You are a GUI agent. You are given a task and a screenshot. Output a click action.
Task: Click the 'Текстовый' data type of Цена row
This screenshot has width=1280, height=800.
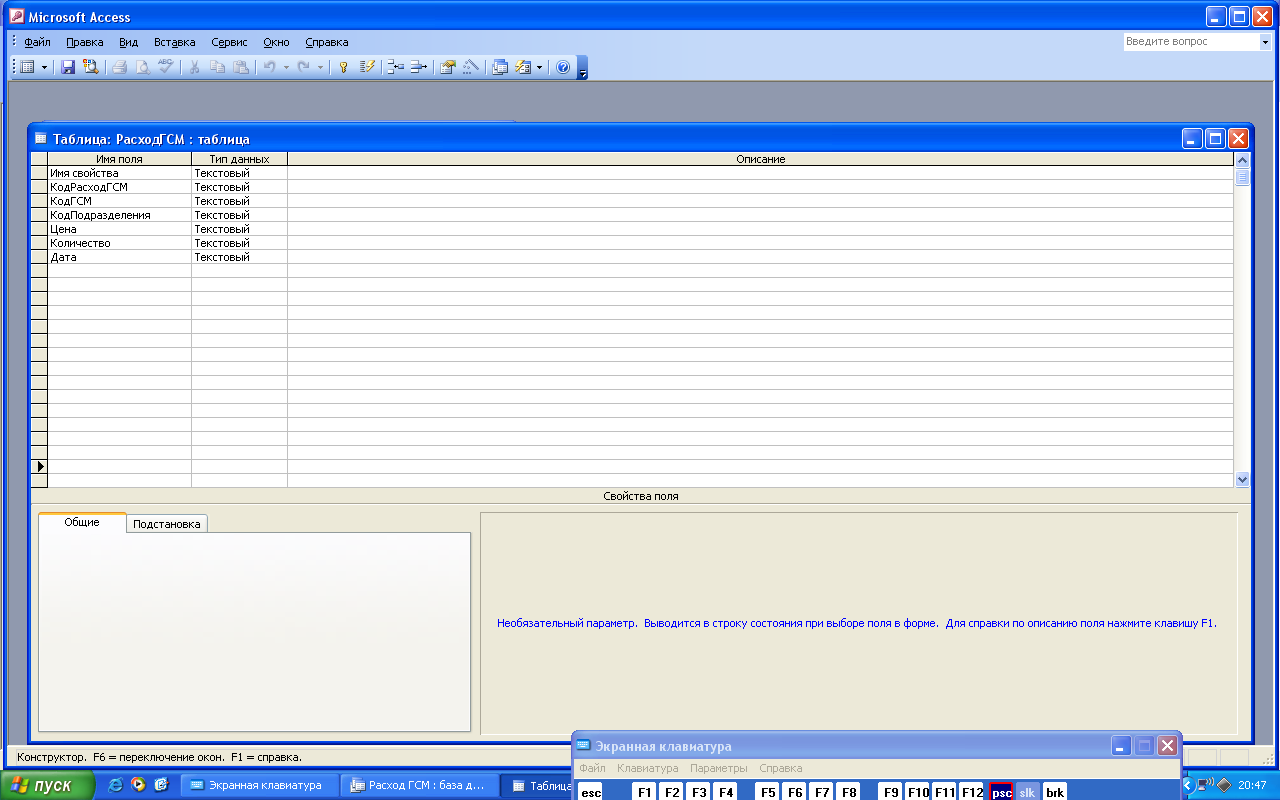pos(239,229)
